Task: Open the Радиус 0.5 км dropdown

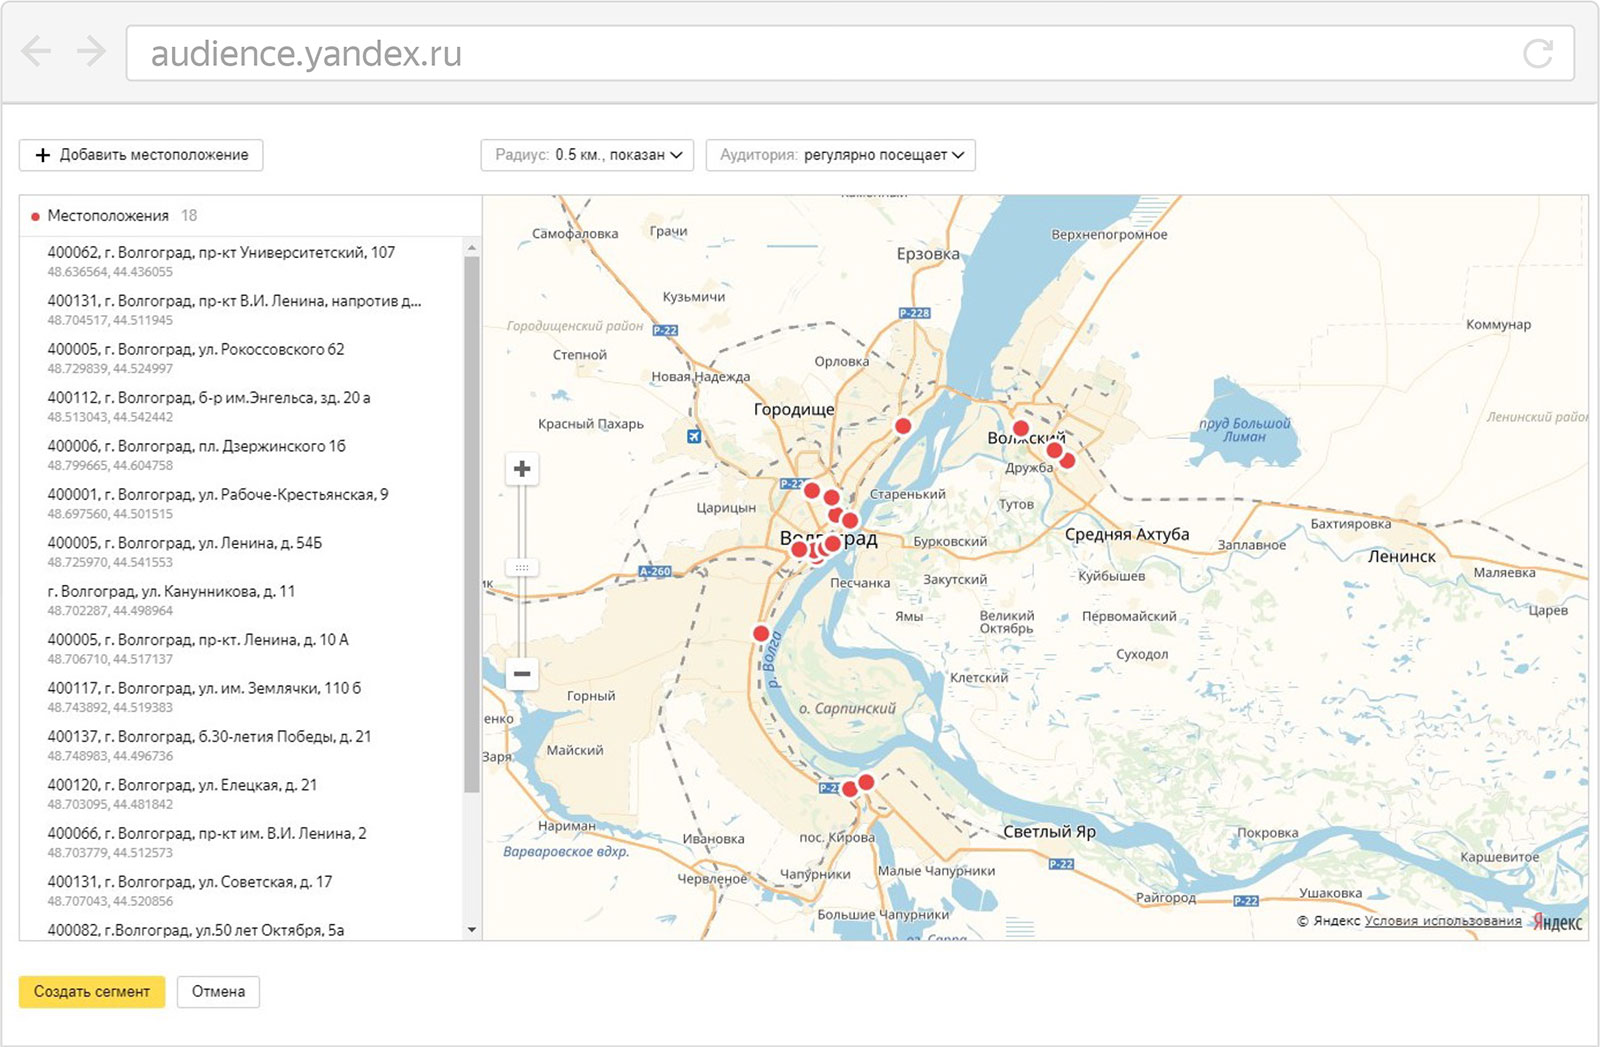Action: (x=587, y=155)
